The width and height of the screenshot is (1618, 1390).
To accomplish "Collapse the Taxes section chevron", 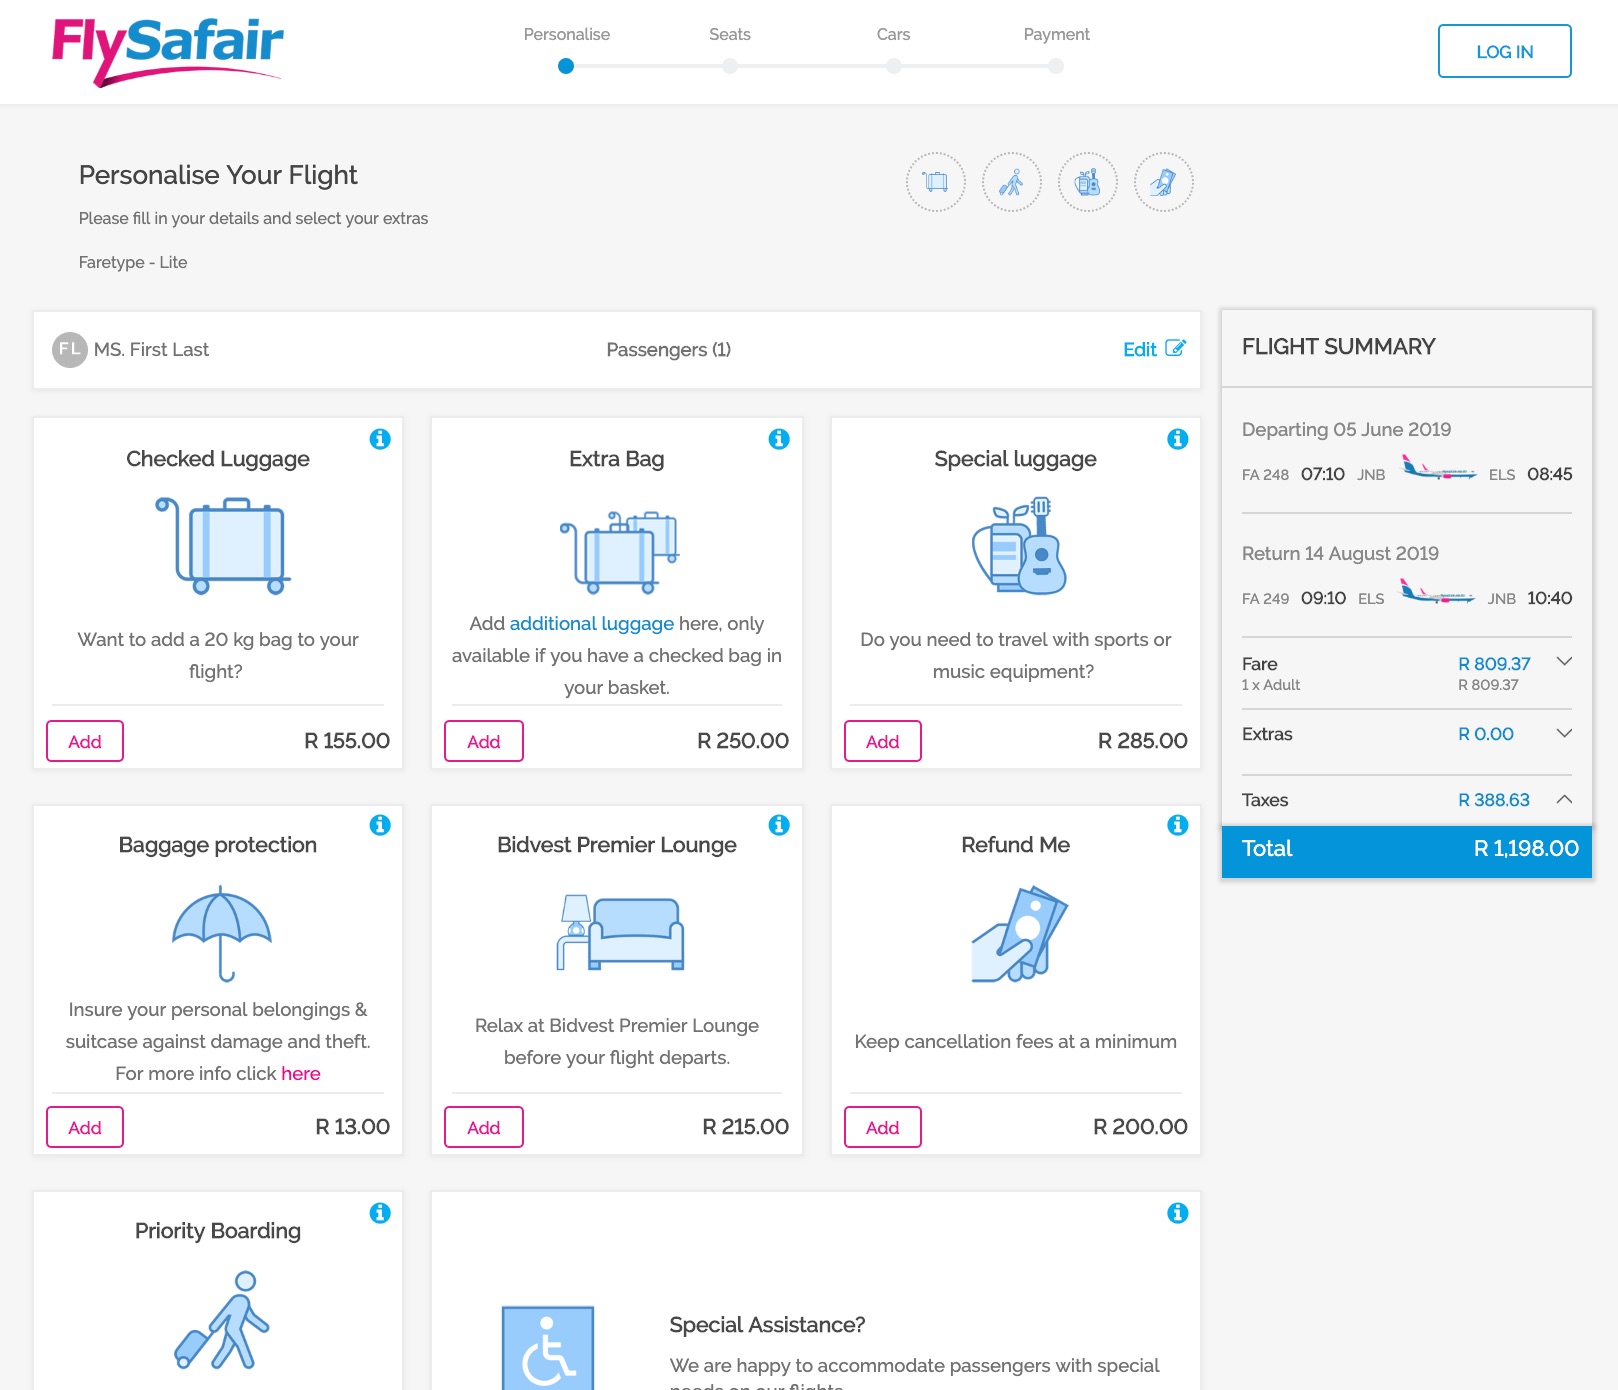I will (x=1565, y=799).
